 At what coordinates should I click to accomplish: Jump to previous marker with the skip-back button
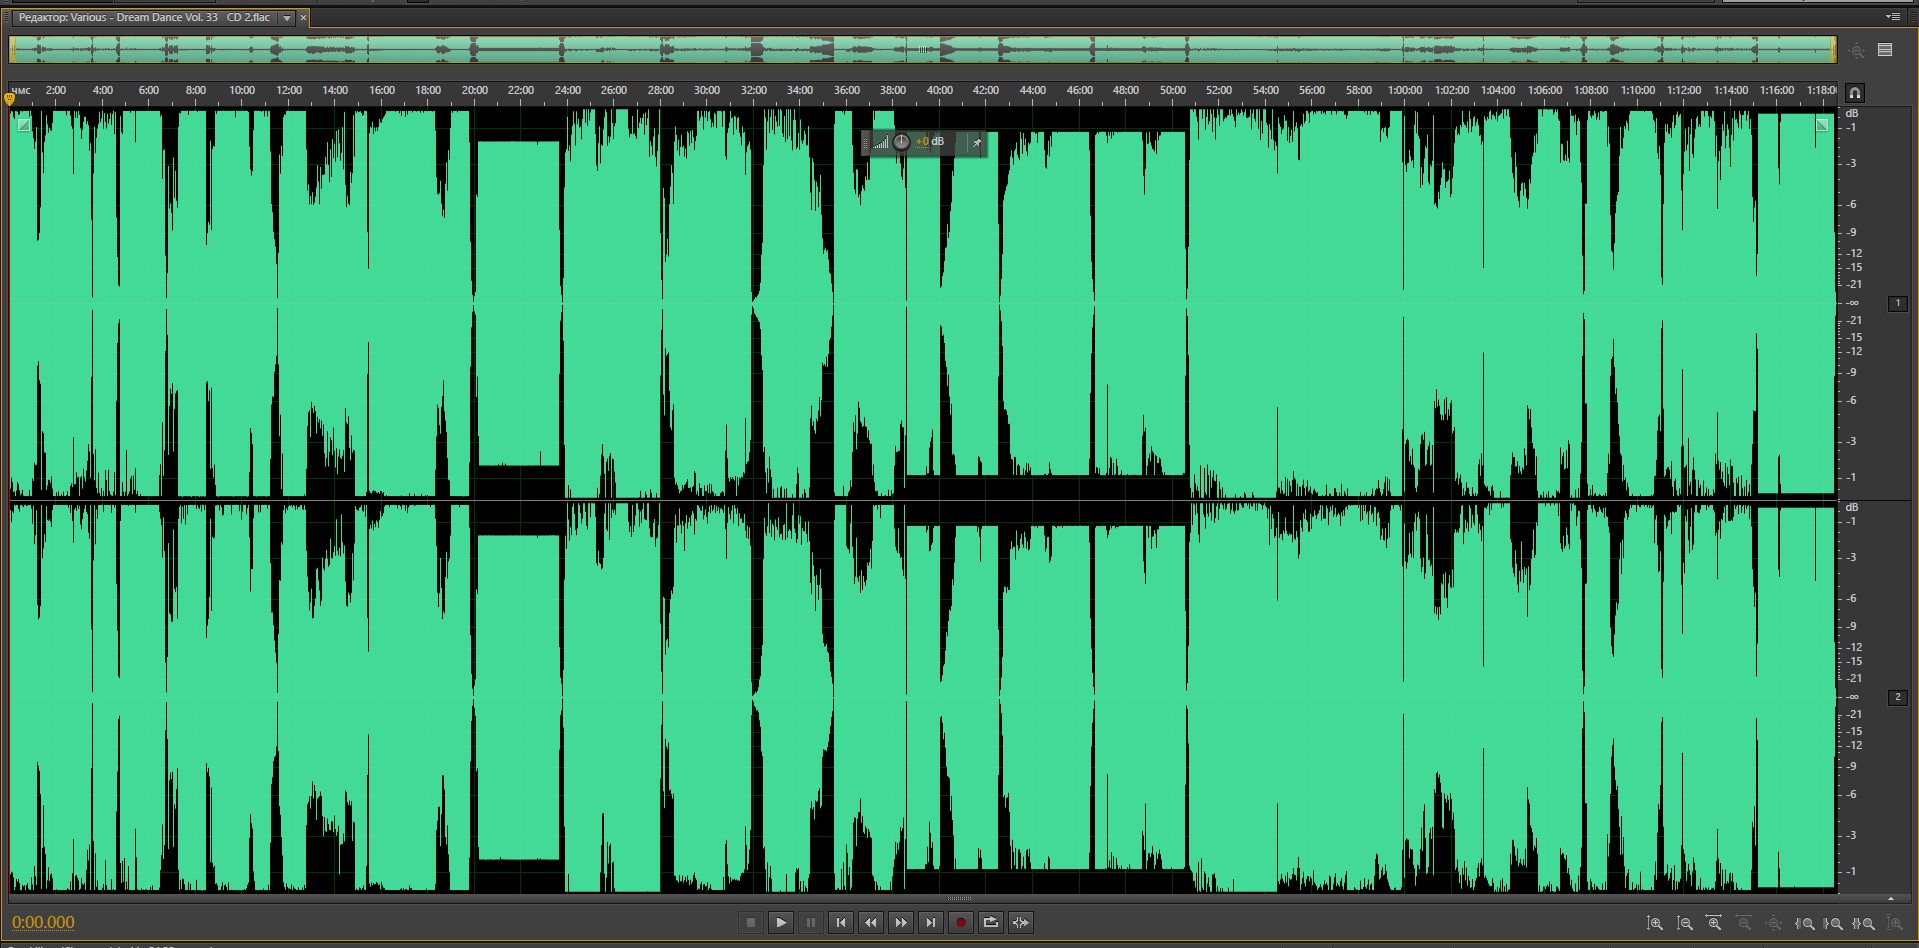[841, 922]
